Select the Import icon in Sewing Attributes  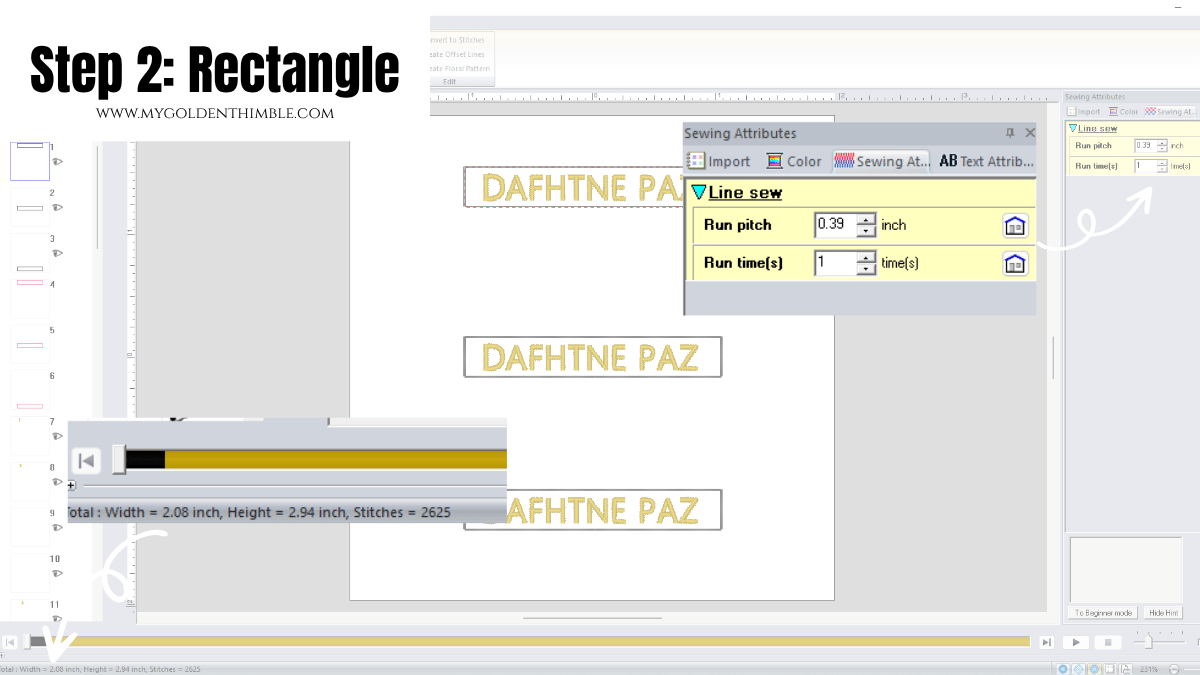[x=718, y=161]
